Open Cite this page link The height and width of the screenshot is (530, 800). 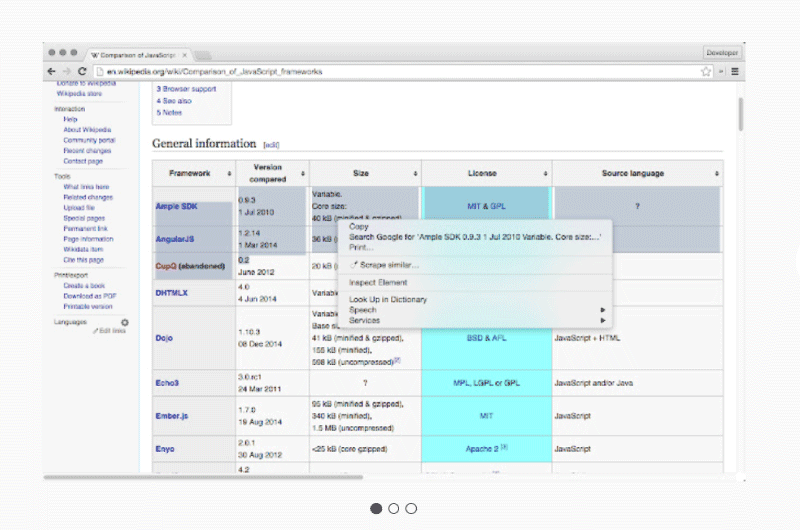[x=84, y=260]
